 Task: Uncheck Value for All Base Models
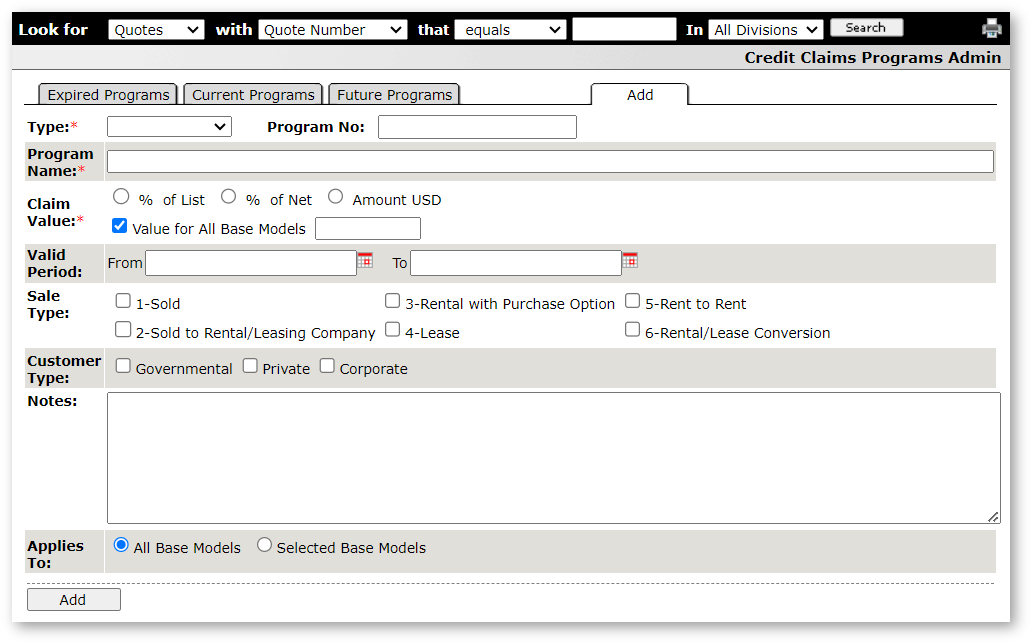pos(120,227)
